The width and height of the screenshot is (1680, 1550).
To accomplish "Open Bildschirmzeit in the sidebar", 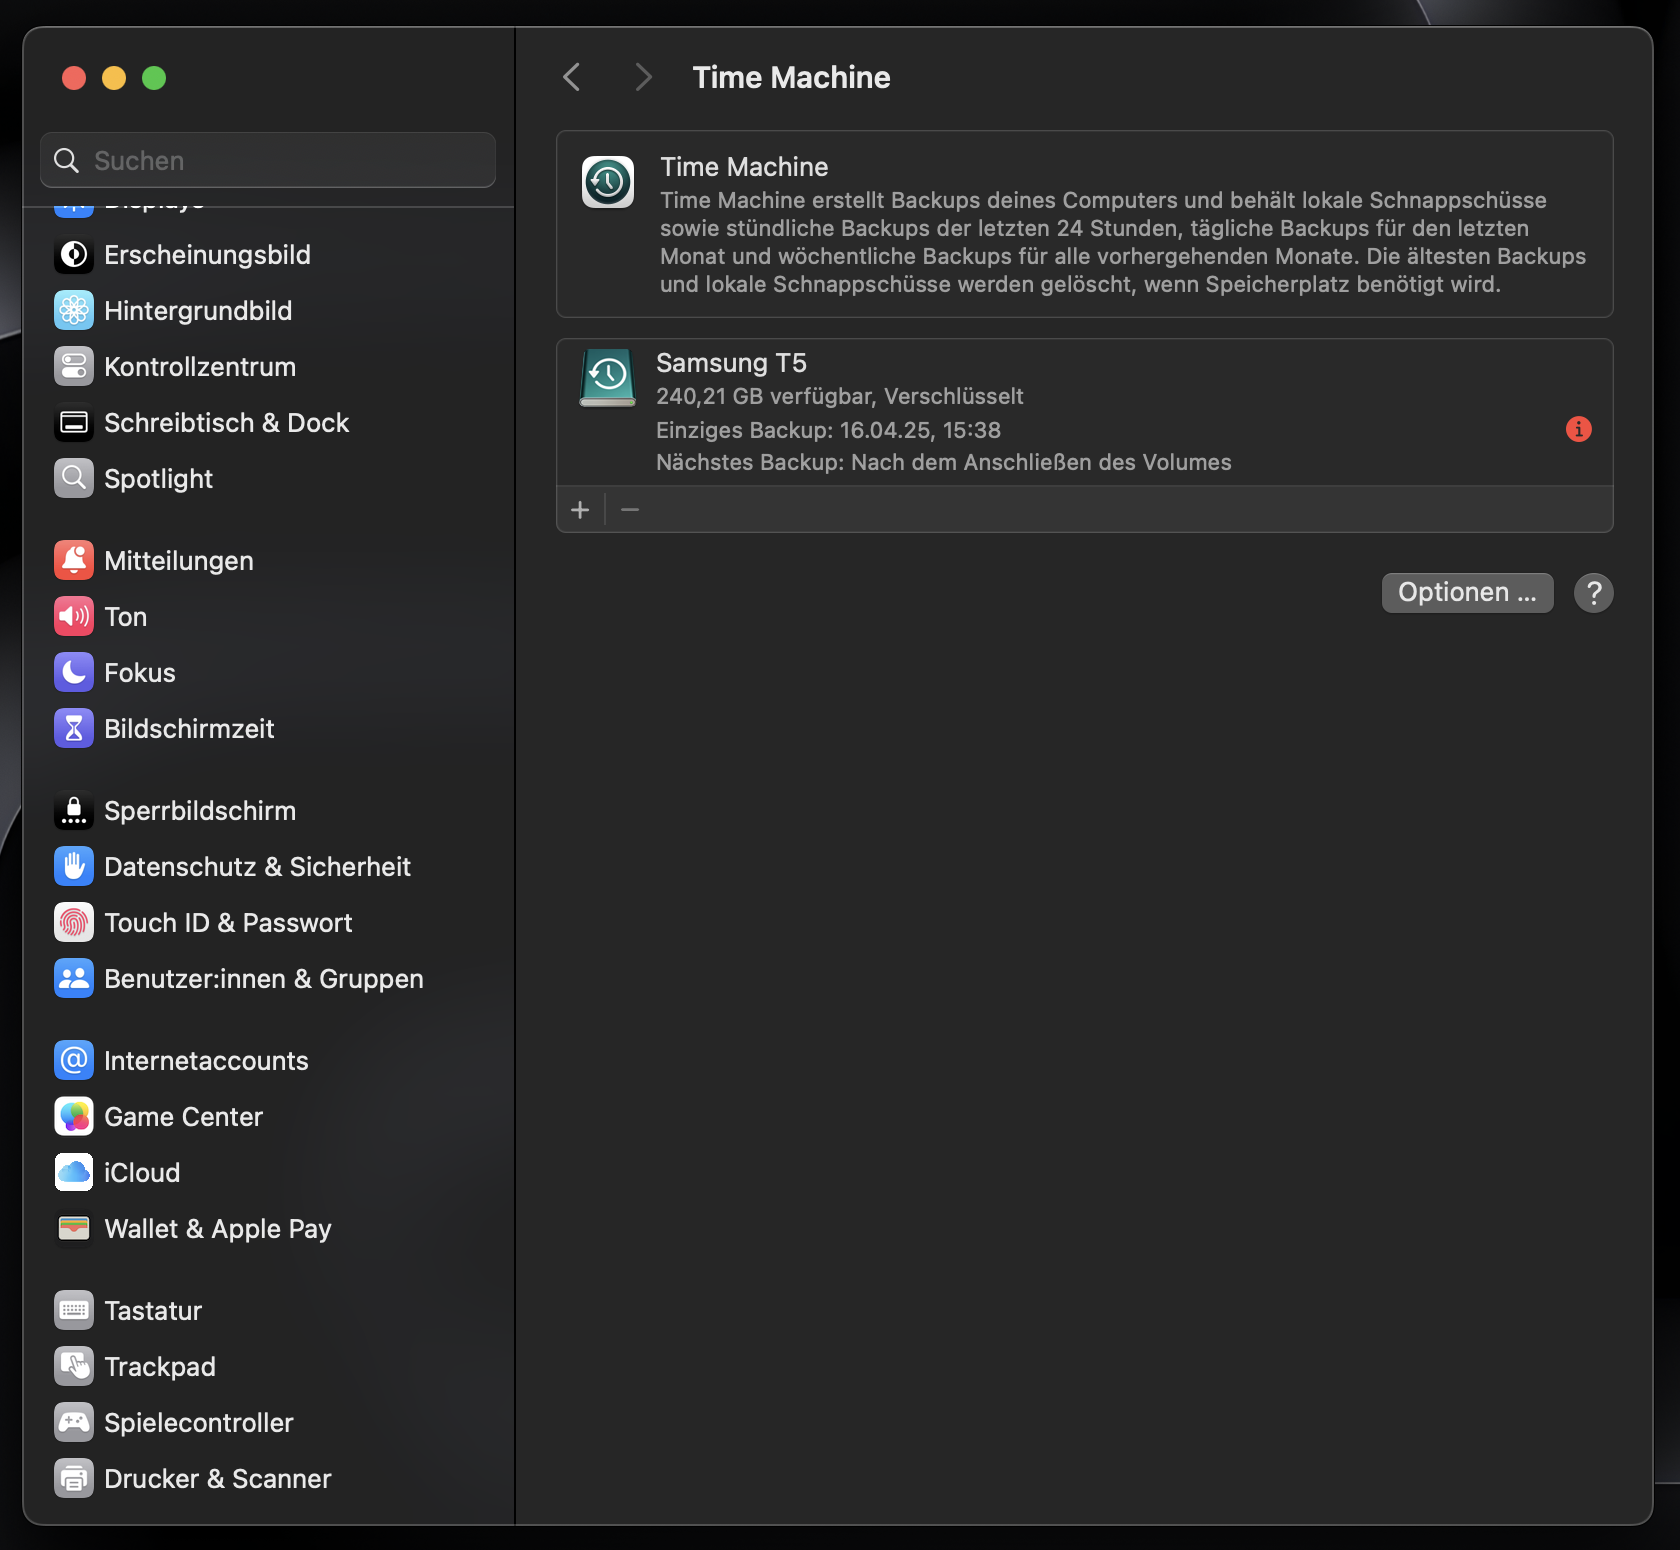I will coord(189,729).
